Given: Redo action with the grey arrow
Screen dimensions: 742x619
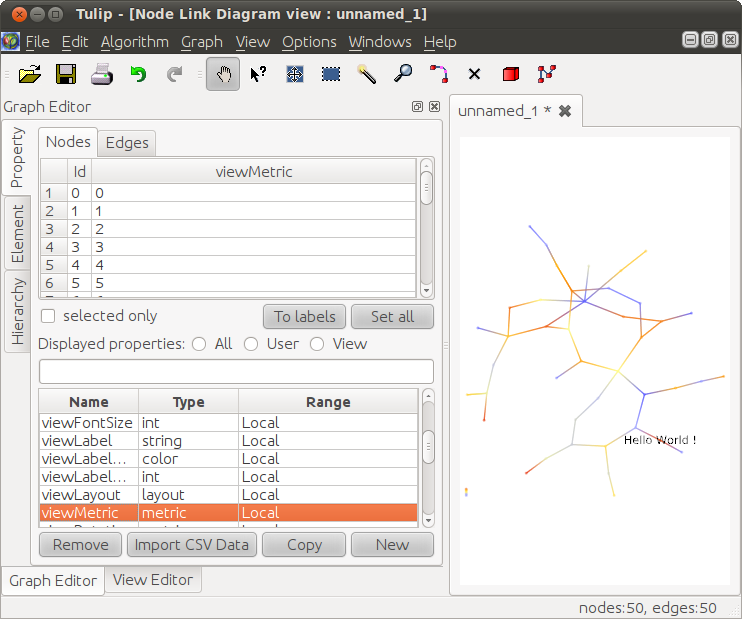Looking at the screenshot, I should click(174, 74).
